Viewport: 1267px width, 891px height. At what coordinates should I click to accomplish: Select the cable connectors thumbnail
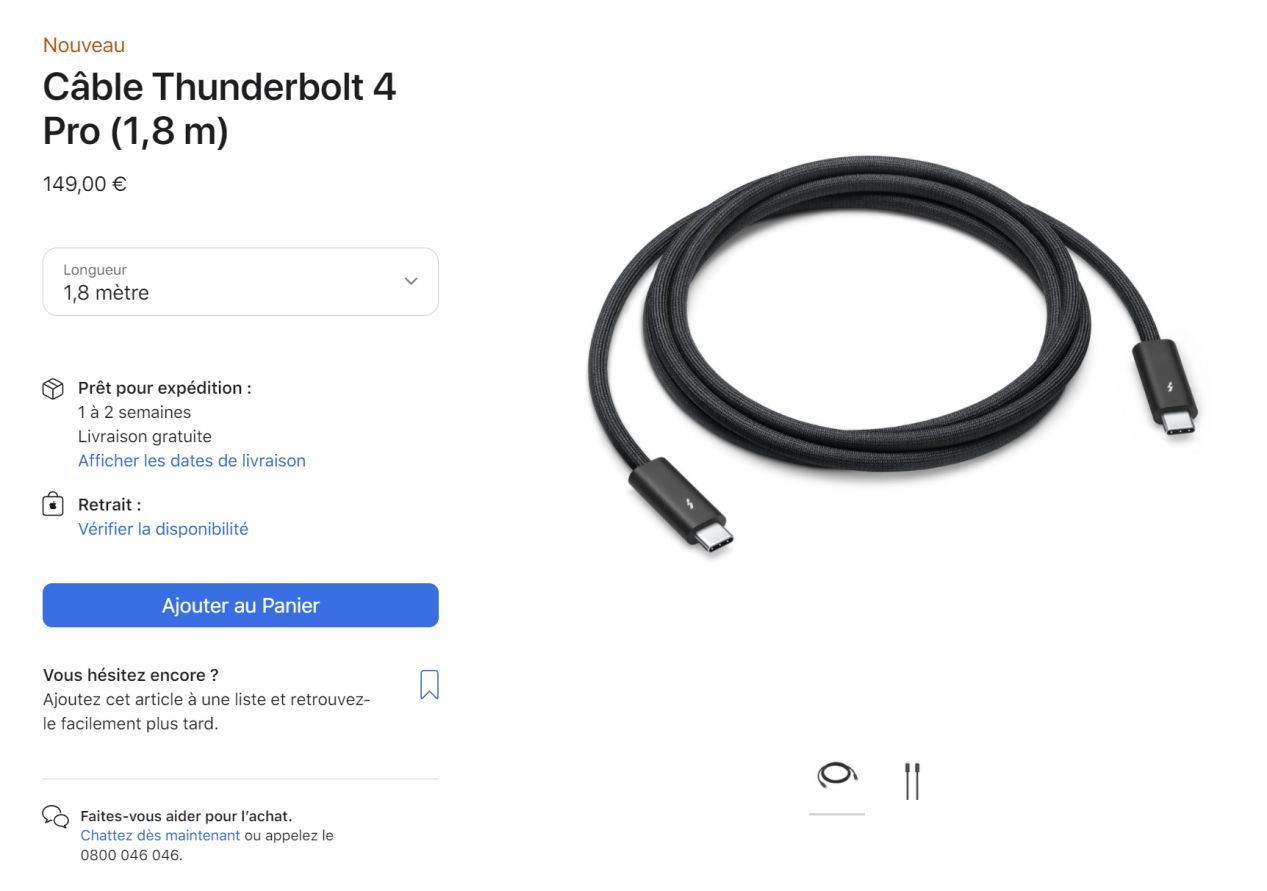click(x=912, y=781)
